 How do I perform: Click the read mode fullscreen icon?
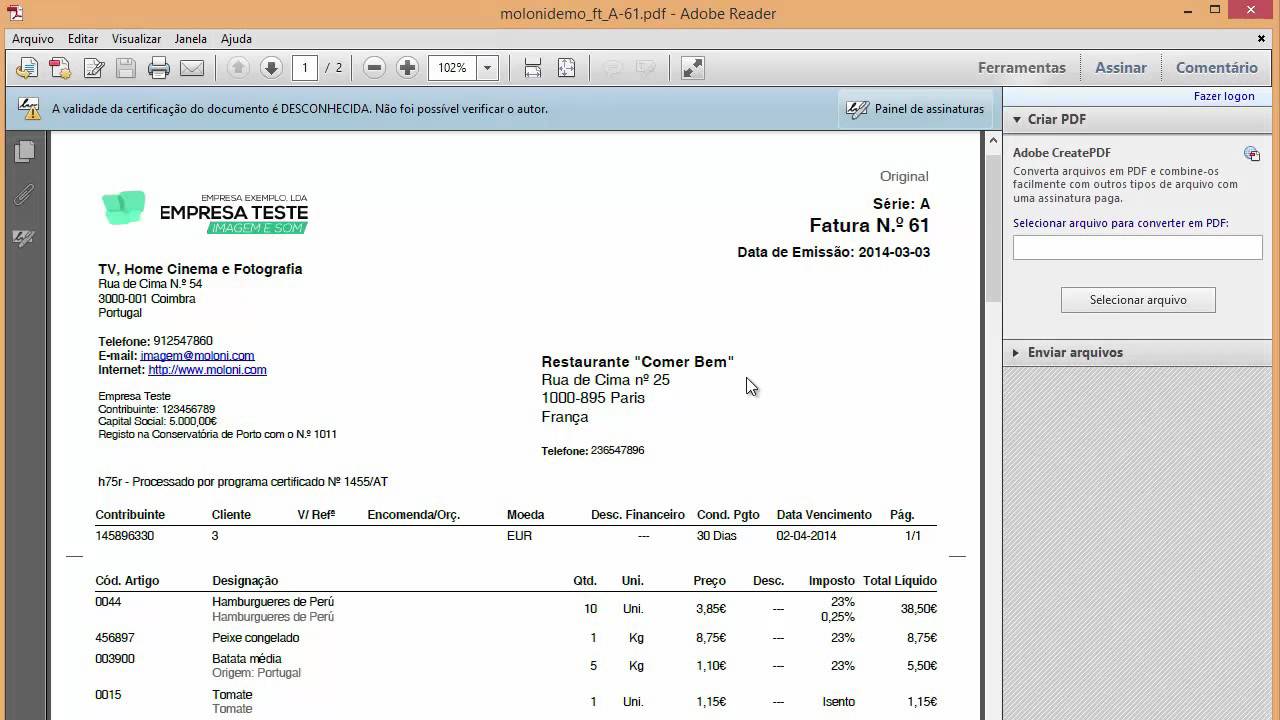coord(692,68)
